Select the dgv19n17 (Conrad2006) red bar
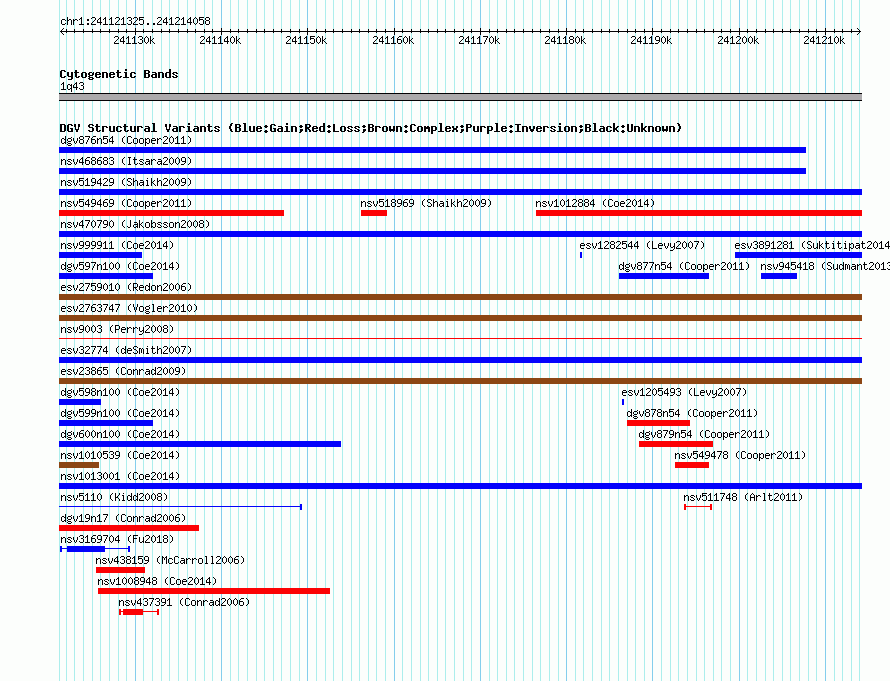Screen dimensions: 890x681 coord(129,528)
